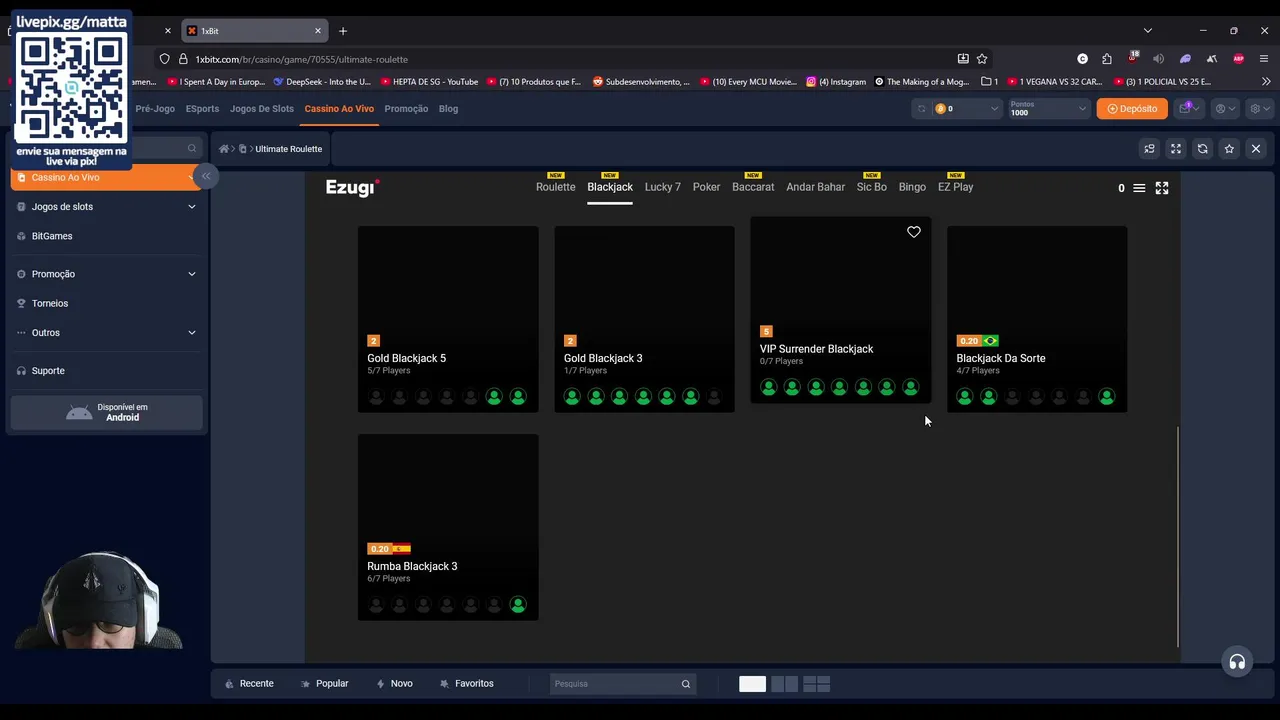Open Promoção in top navigation
1280x720 pixels.
pos(406,109)
